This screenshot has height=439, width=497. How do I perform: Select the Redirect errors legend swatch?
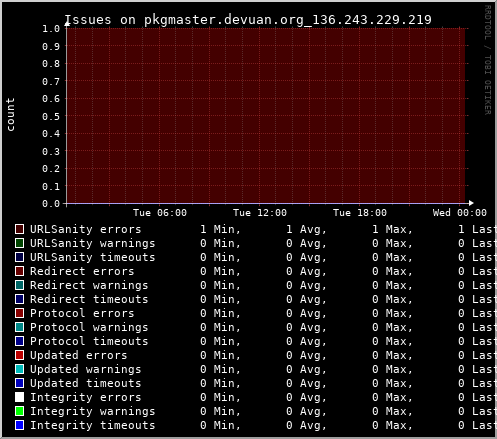(19, 271)
